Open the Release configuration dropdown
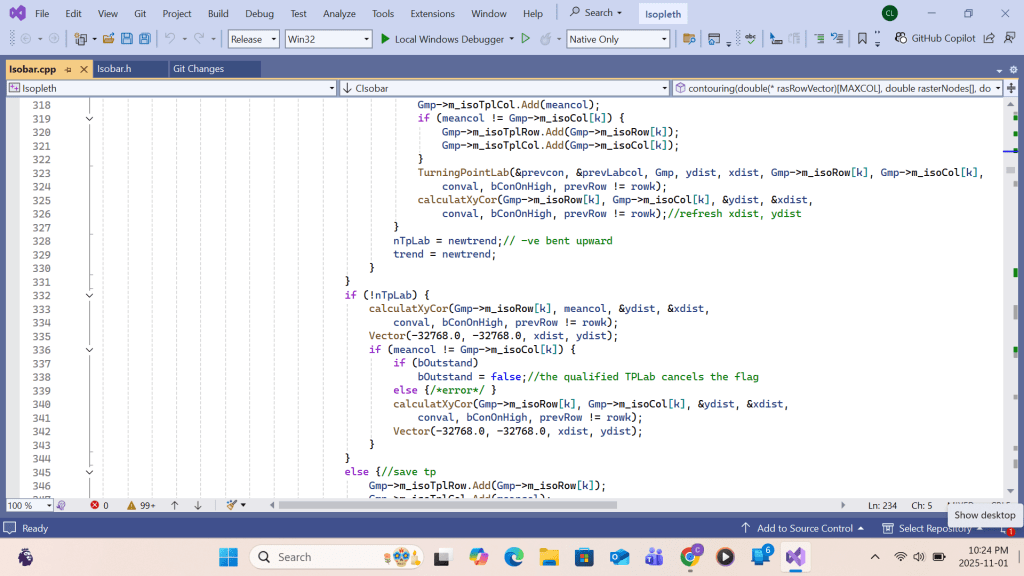Screen dimensions: 1024x576 [x=253, y=39]
